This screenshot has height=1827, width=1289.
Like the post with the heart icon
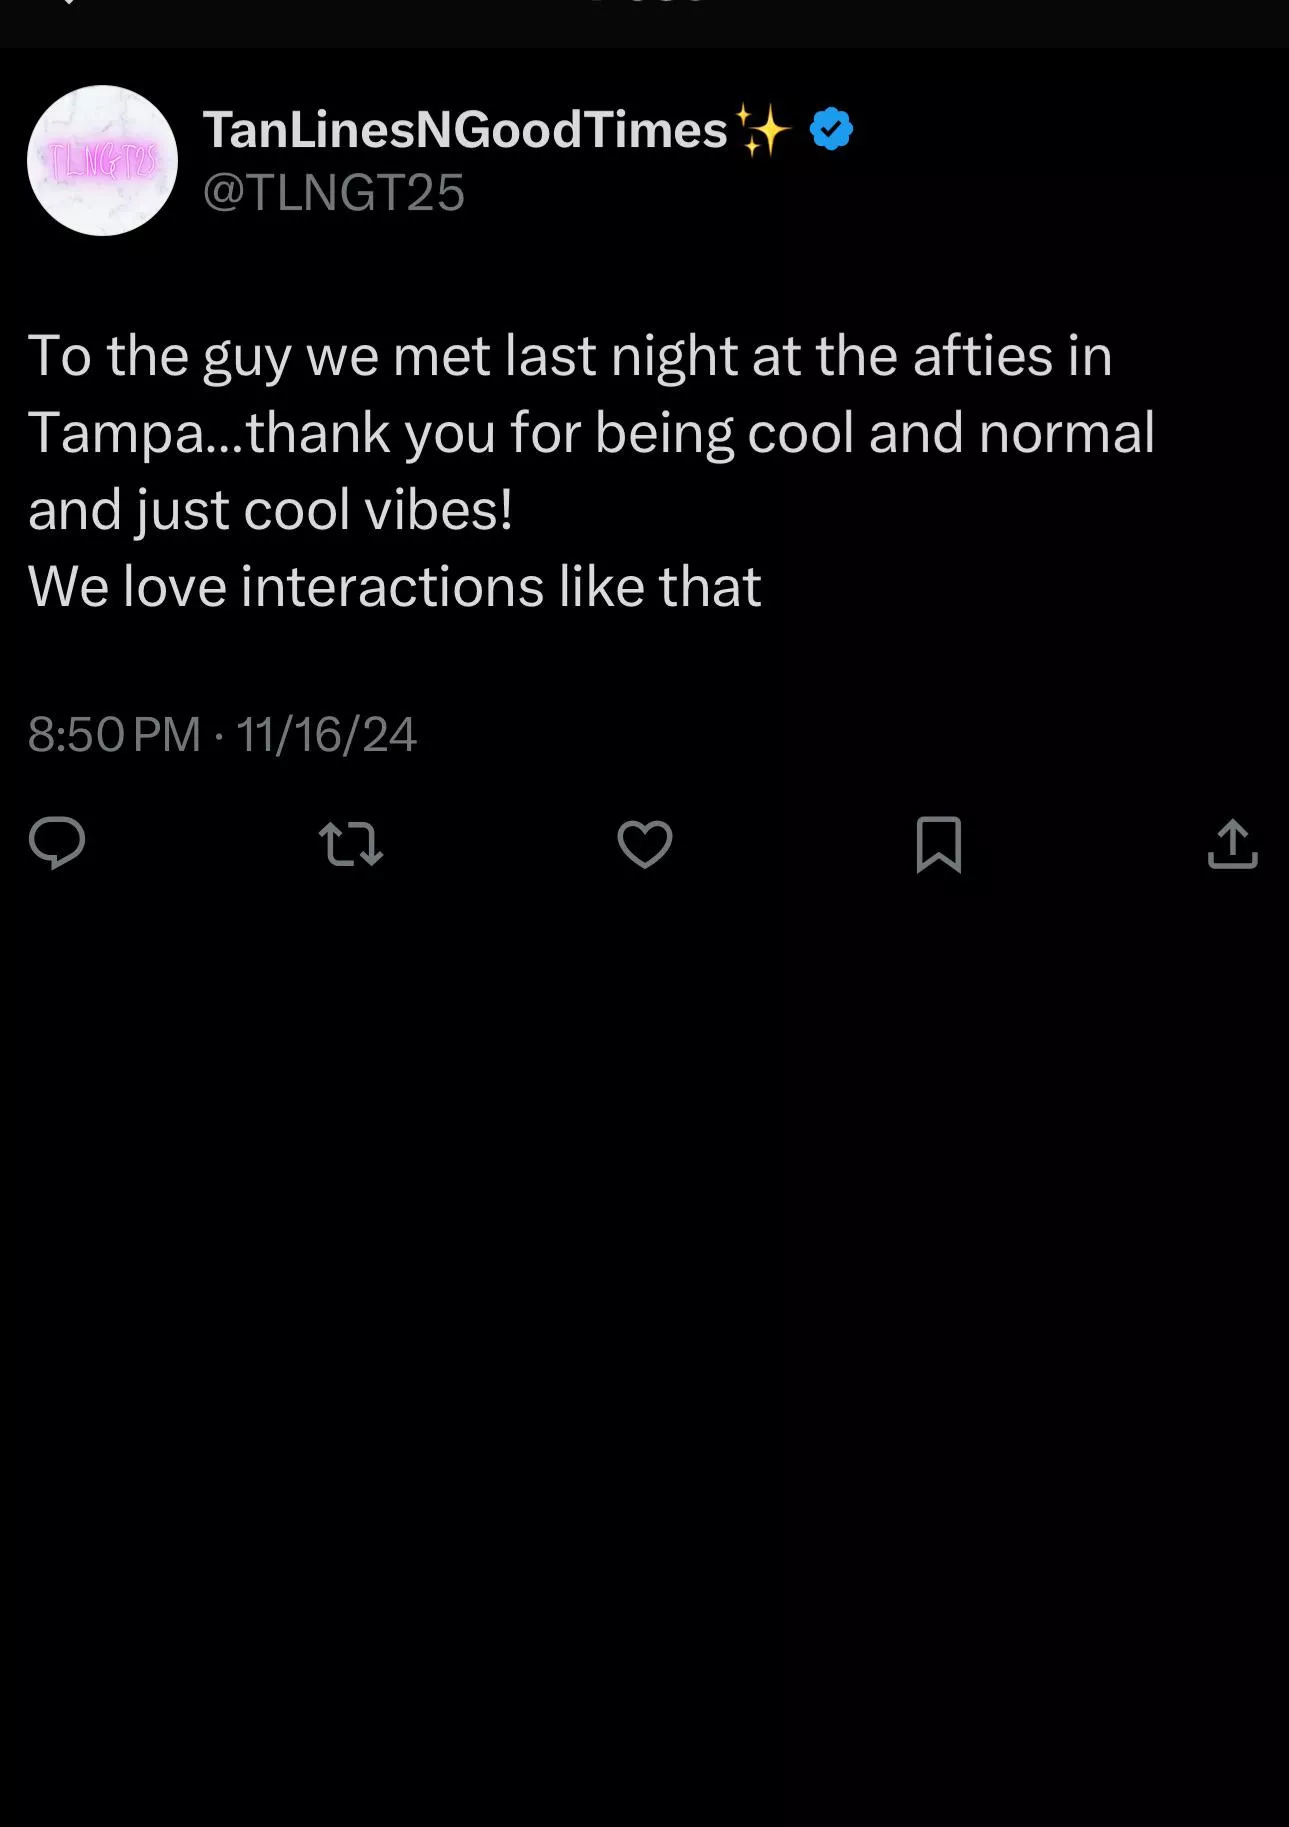click(x=645, y=844)
